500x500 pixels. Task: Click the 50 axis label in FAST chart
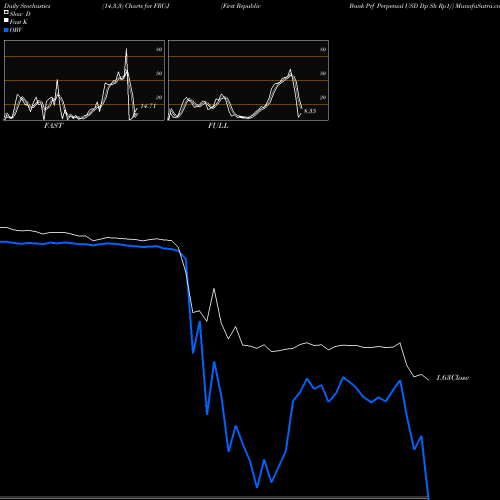click(159, 73)
